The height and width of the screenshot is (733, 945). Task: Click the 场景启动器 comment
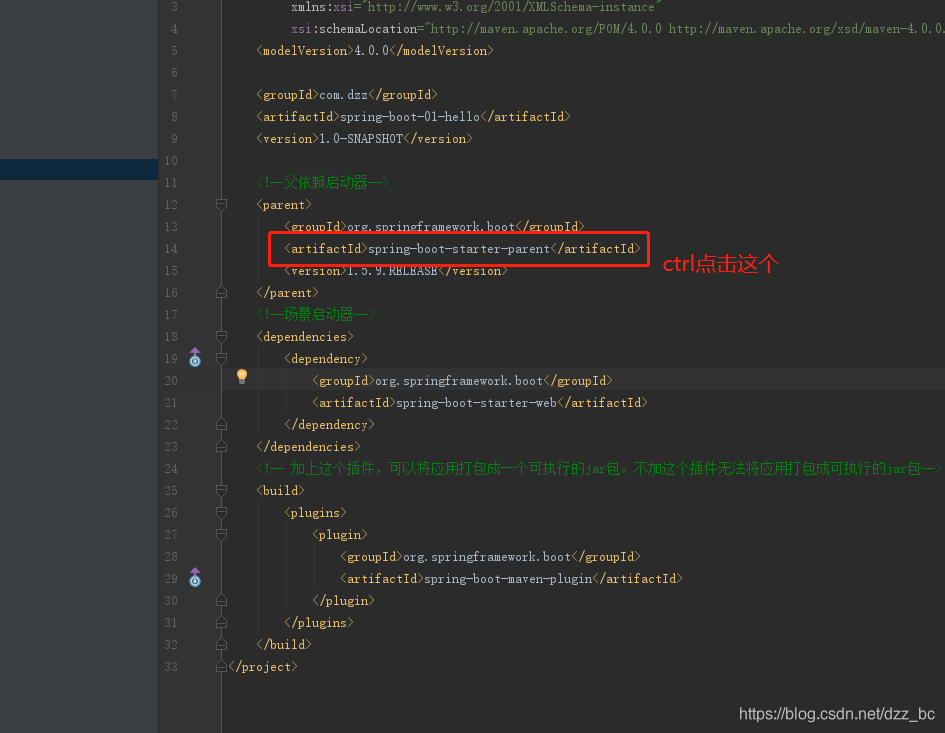pos(315,314)
